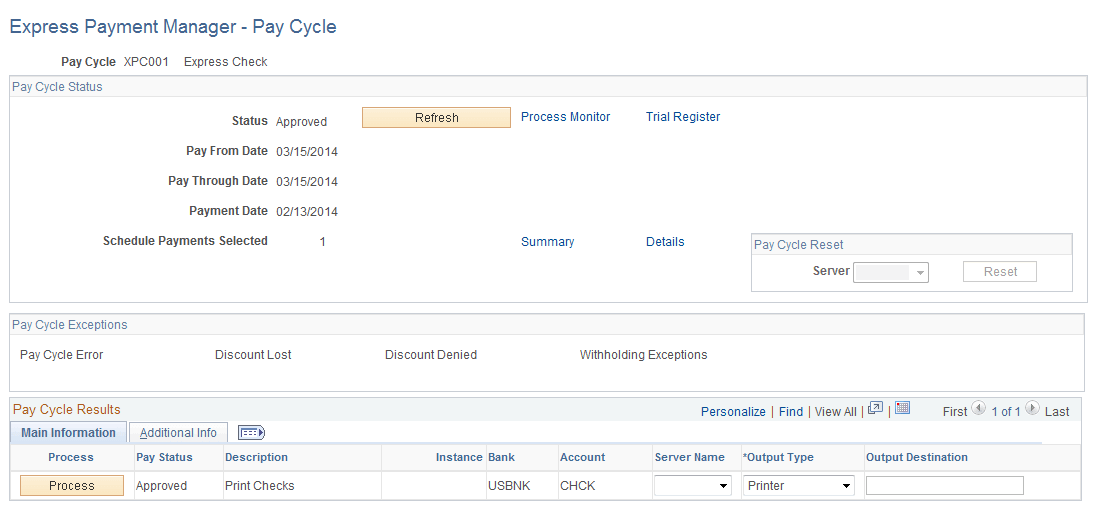This screenshot has height=515, width=1104.
Task: Click Last in the grid navigation
Action: click(x=1057, y=411)
